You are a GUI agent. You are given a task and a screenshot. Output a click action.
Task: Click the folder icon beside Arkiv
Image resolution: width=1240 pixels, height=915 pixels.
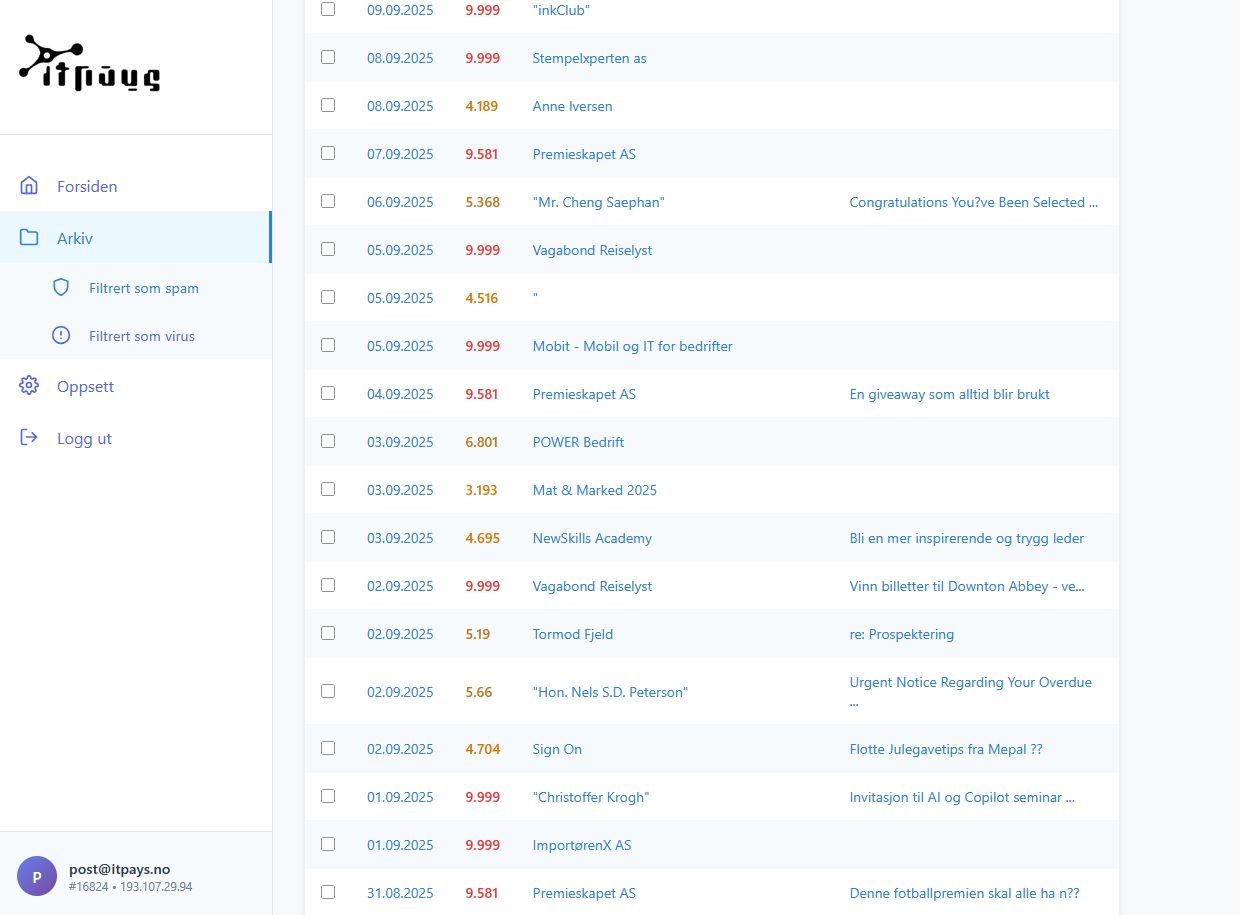(x=29, y=238)
